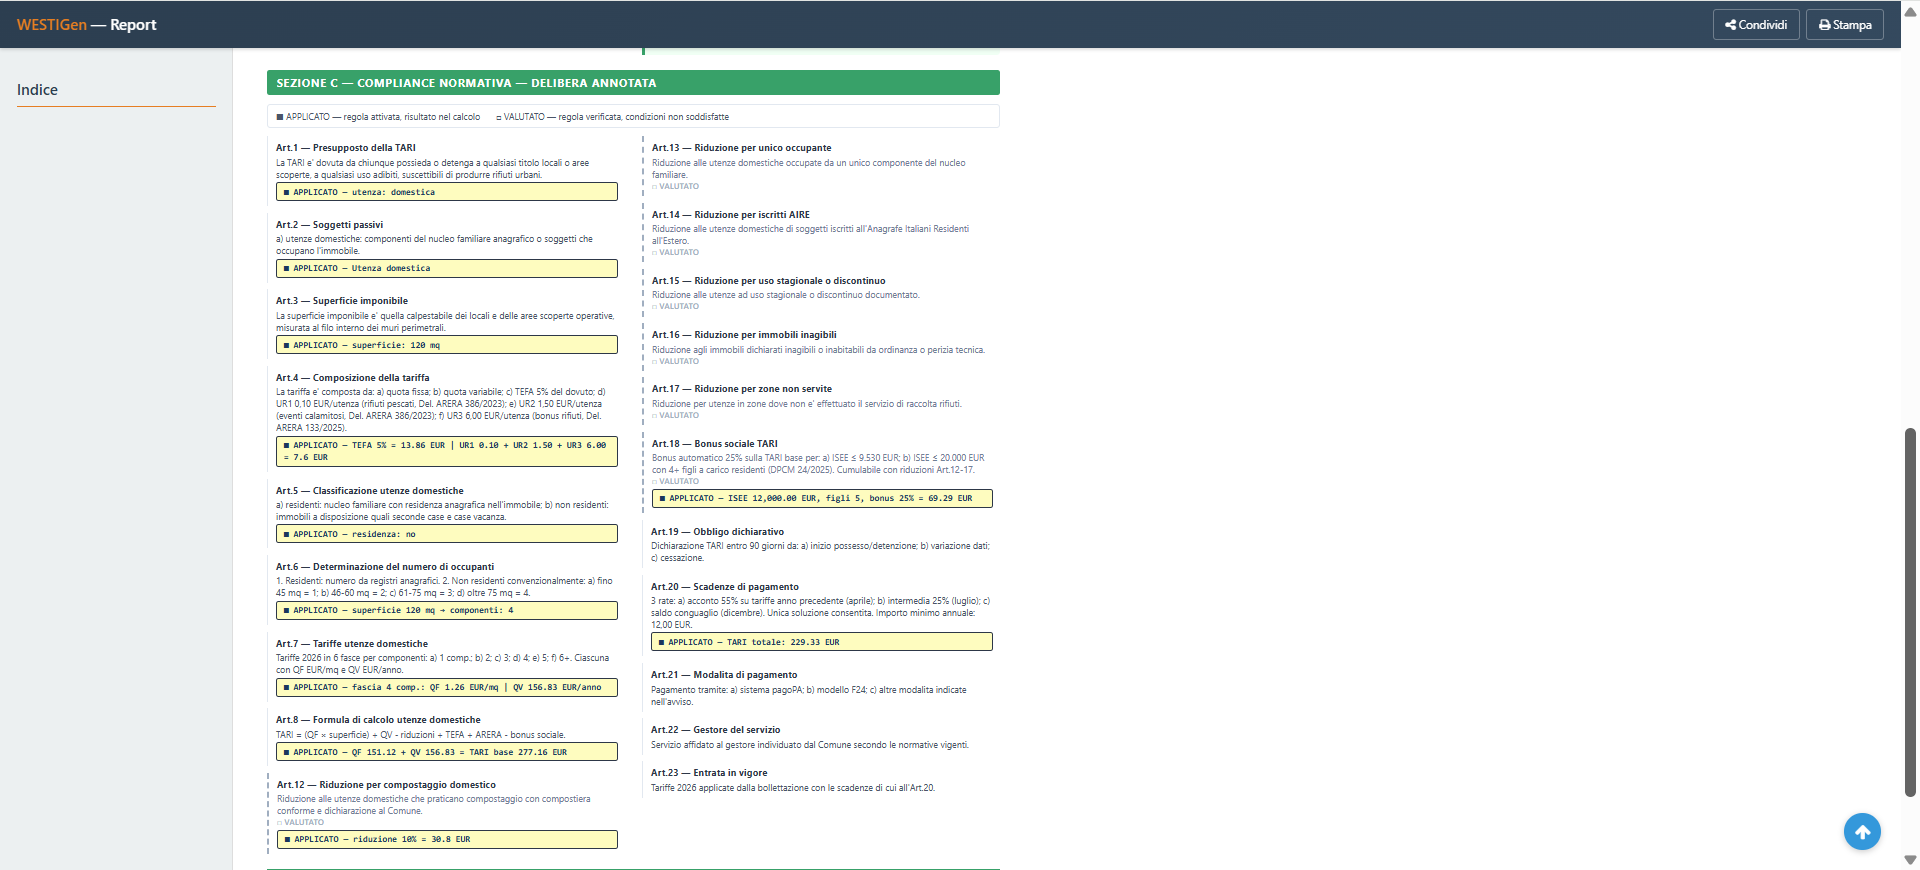Open the Indice sidebar heading
The width and height of the screenshot is (1920, 870).
(37, 90)
